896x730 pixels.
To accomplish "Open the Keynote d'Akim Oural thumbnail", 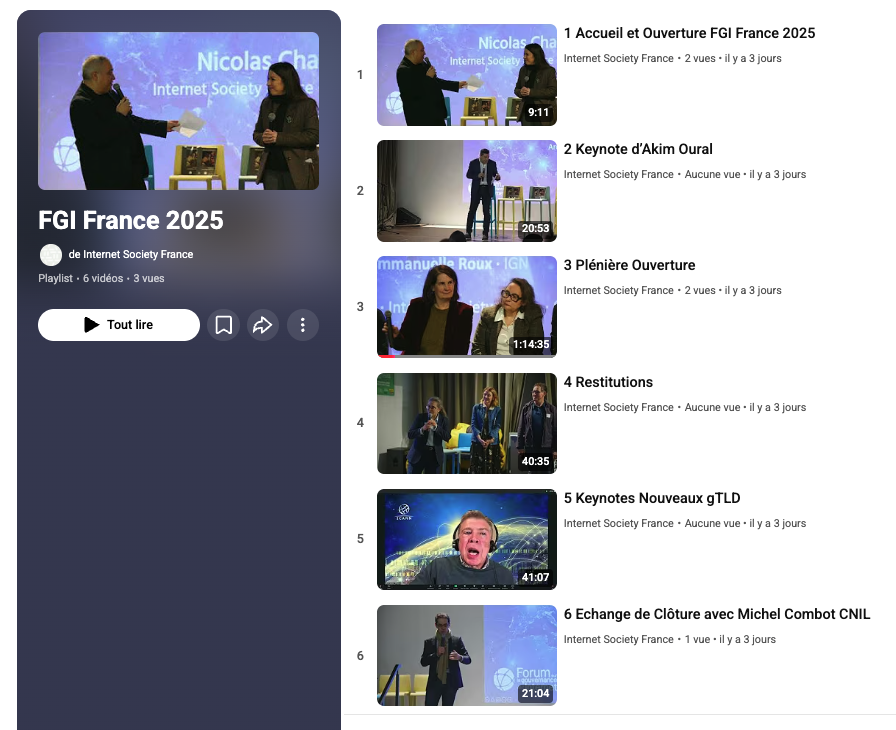I will point(466,191).
